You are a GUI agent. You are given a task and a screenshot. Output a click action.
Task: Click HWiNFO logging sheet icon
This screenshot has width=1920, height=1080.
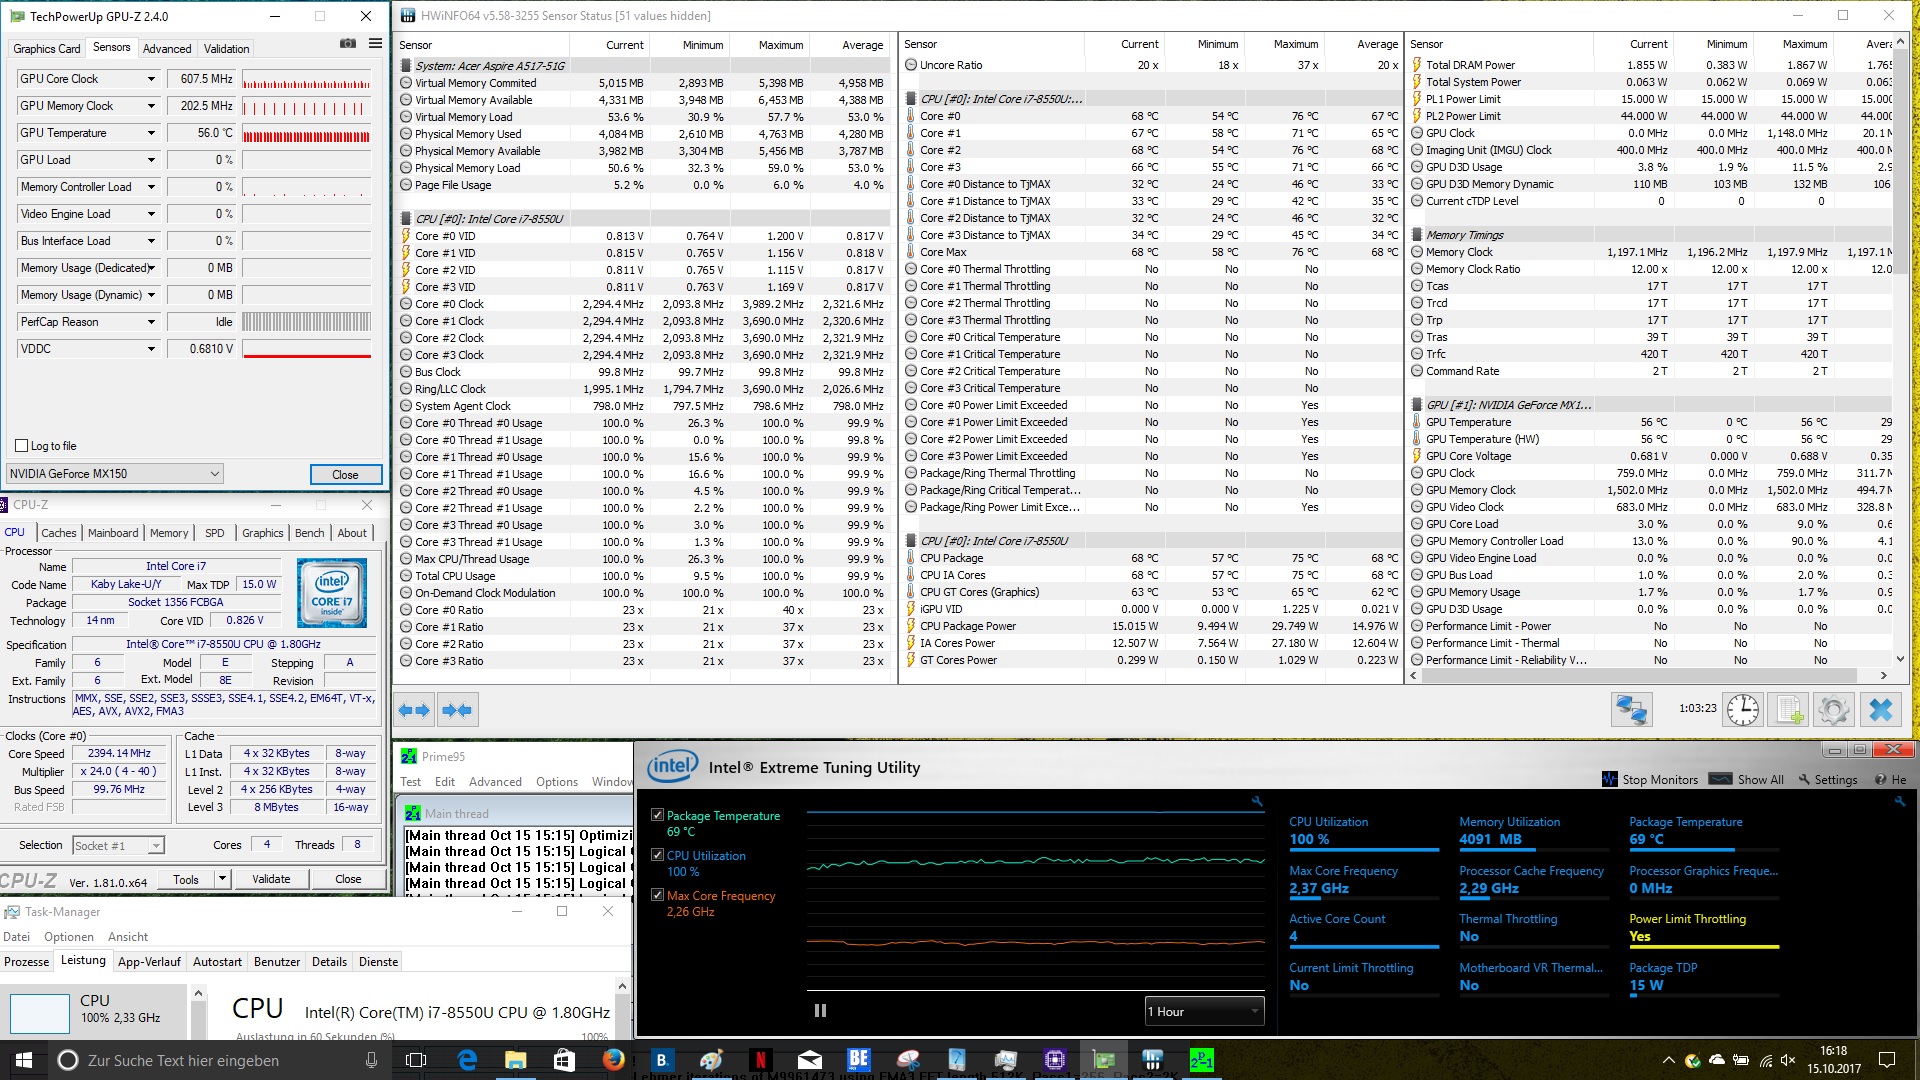1788,710
